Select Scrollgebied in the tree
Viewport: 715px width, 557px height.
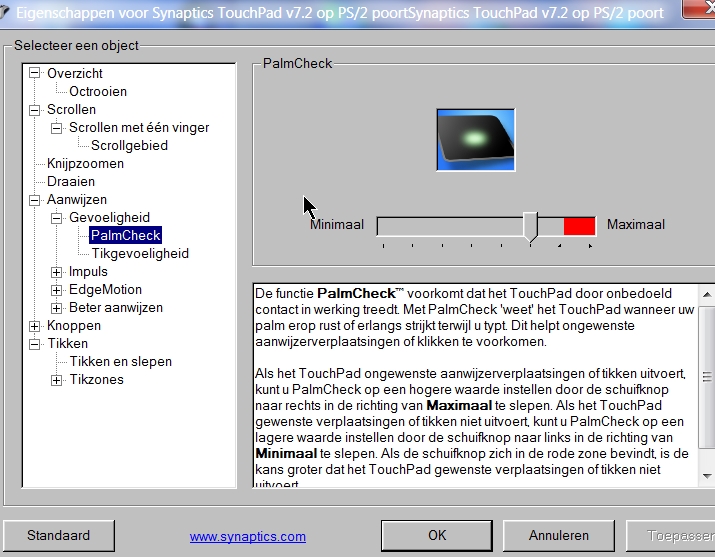point(129,146)
